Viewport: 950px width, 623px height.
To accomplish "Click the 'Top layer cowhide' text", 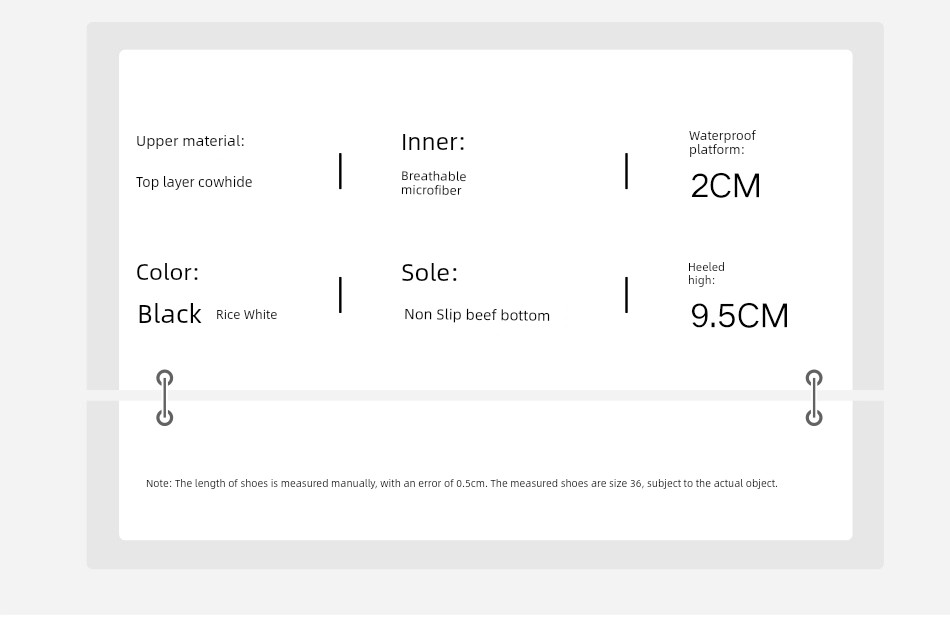I will [x=194, y=182].
